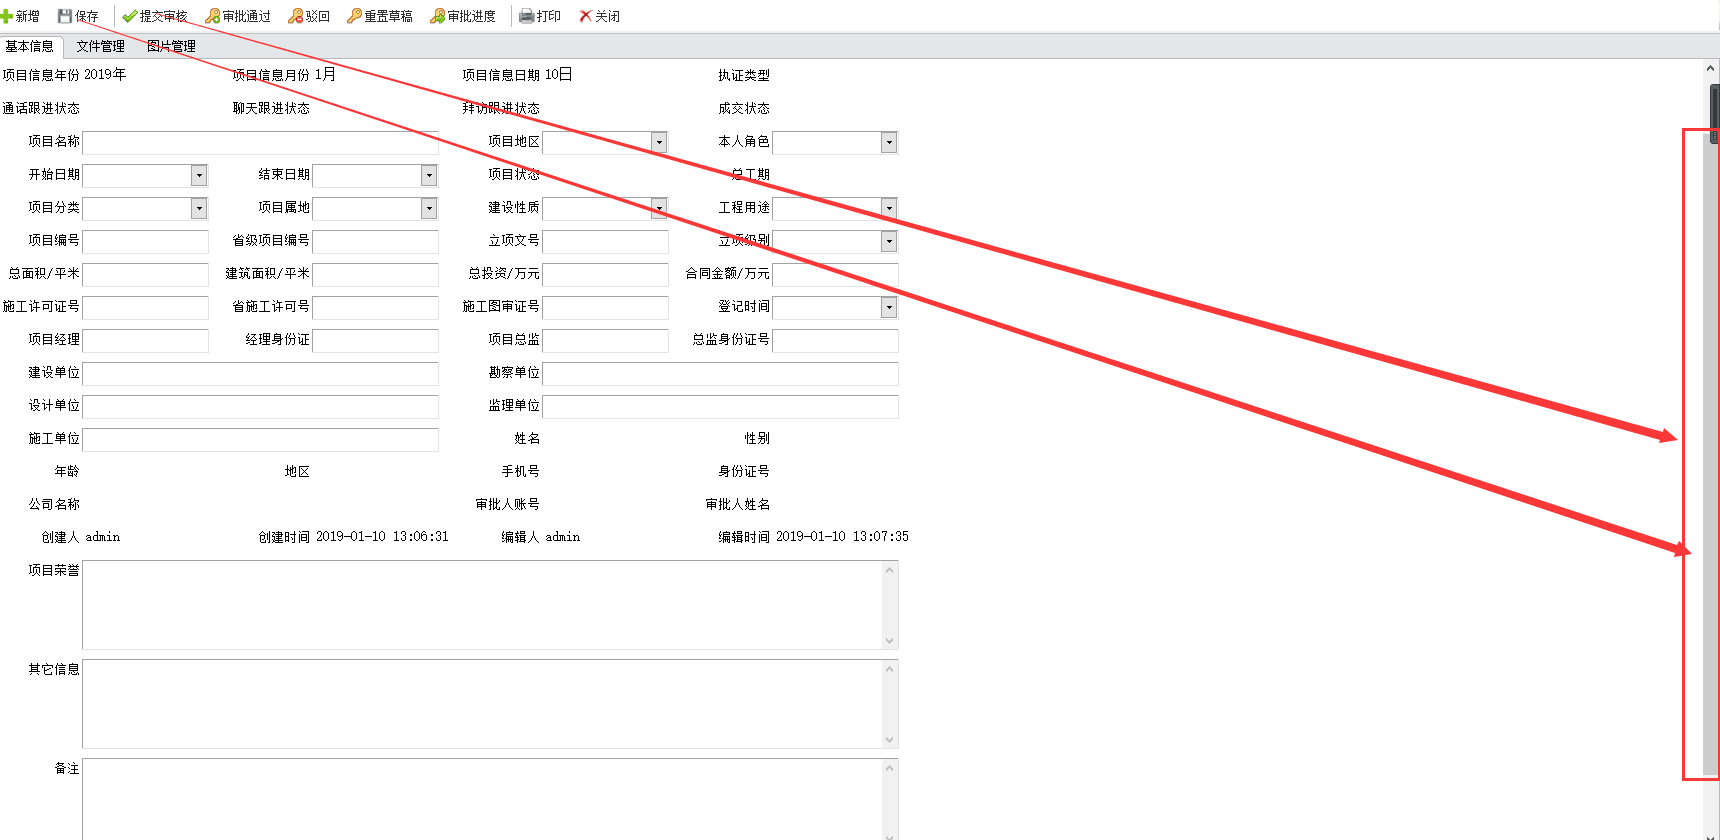Click the 合同金额/万元 input field

[835, 274]
